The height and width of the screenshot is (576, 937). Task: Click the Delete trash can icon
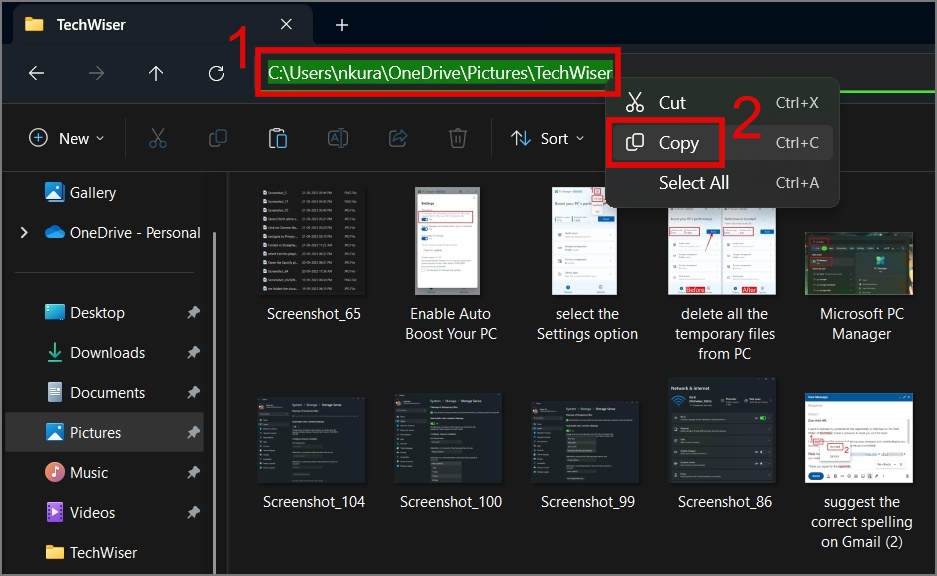click(458, 139)
